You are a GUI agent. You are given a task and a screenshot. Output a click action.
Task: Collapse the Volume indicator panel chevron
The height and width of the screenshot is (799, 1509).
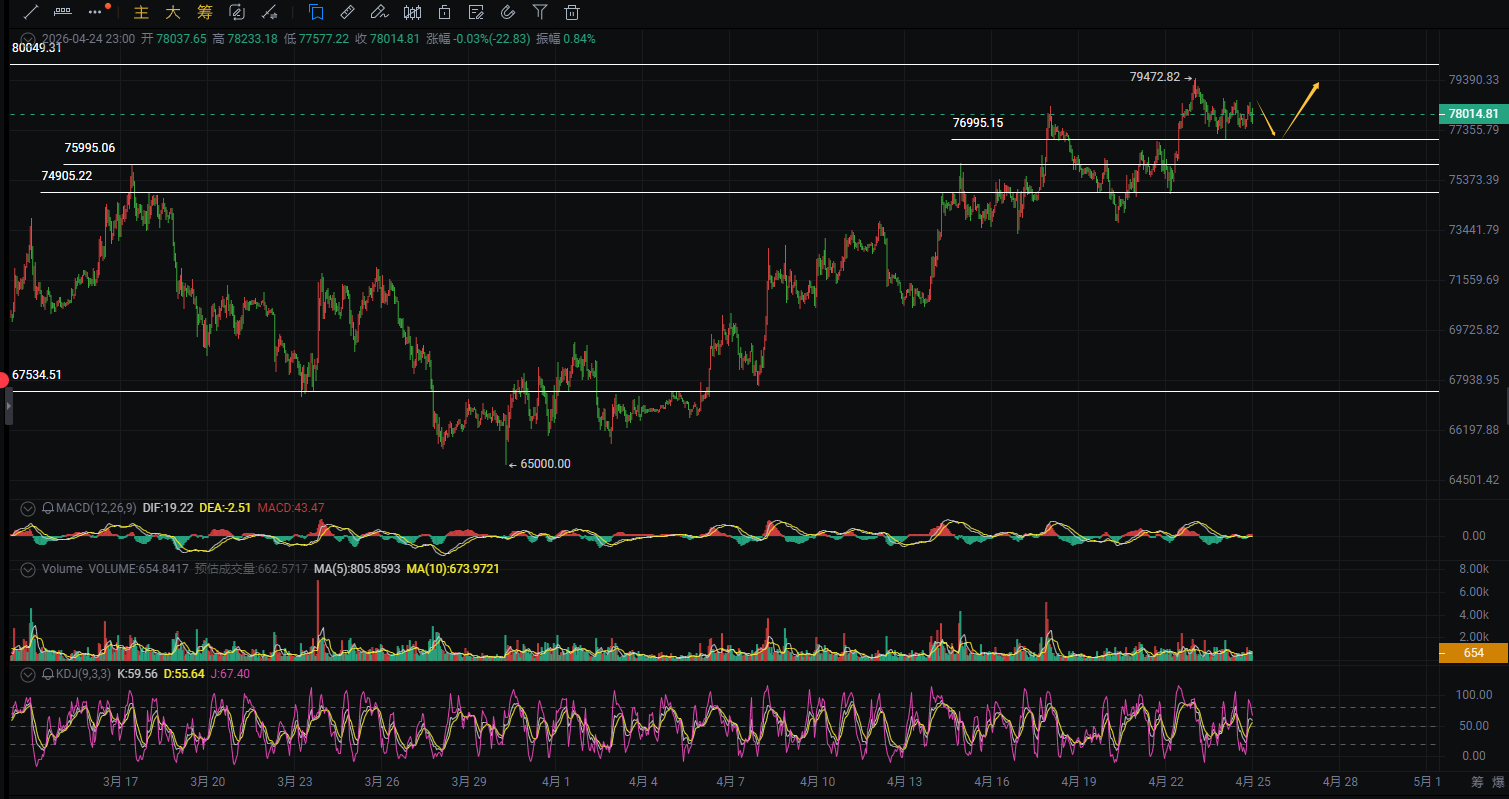(28, 568)
